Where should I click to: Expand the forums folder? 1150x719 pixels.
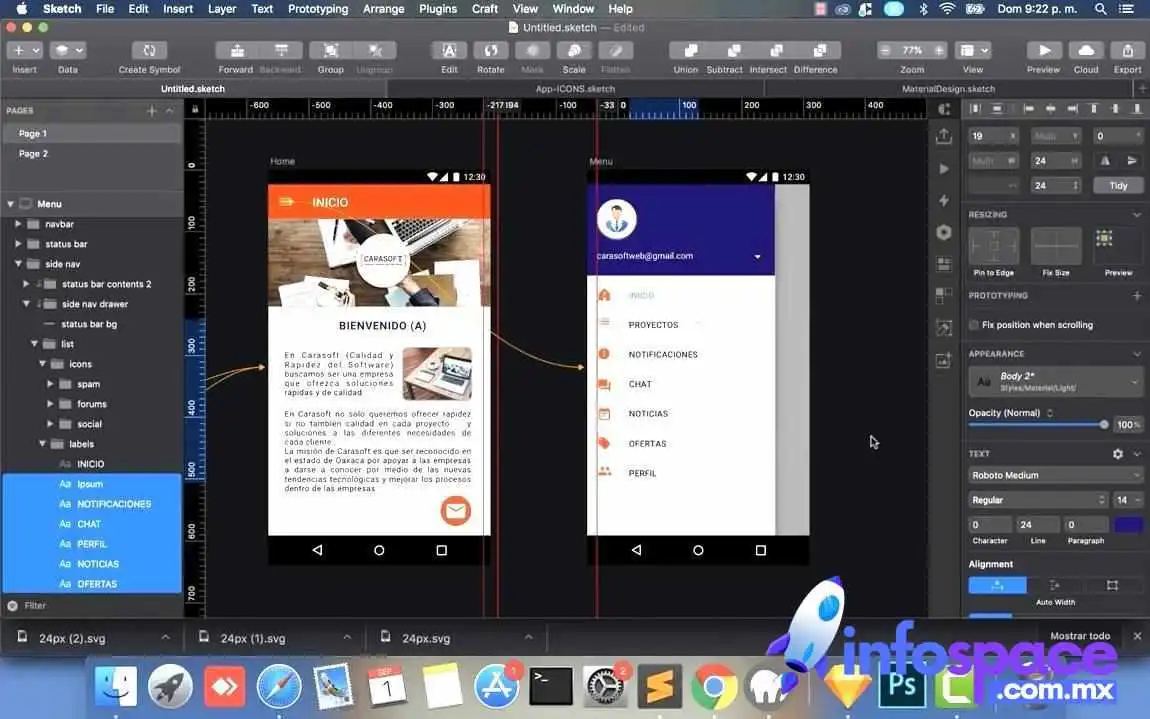[x=50, y=404]
